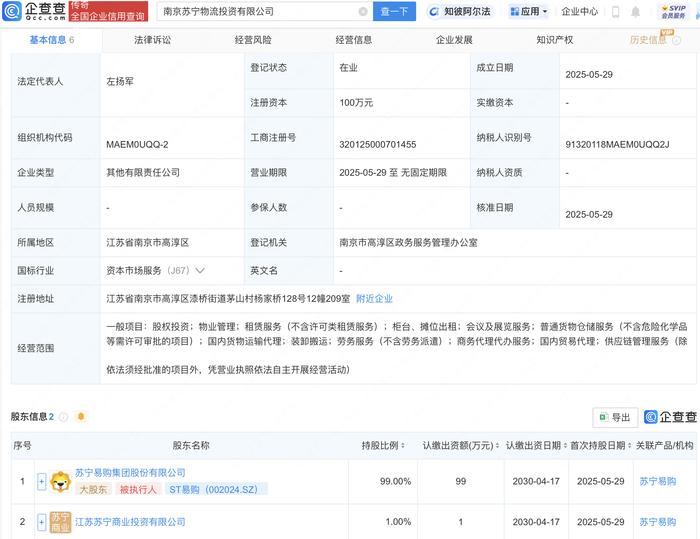Clear the search box text

[x=363, y=12]
